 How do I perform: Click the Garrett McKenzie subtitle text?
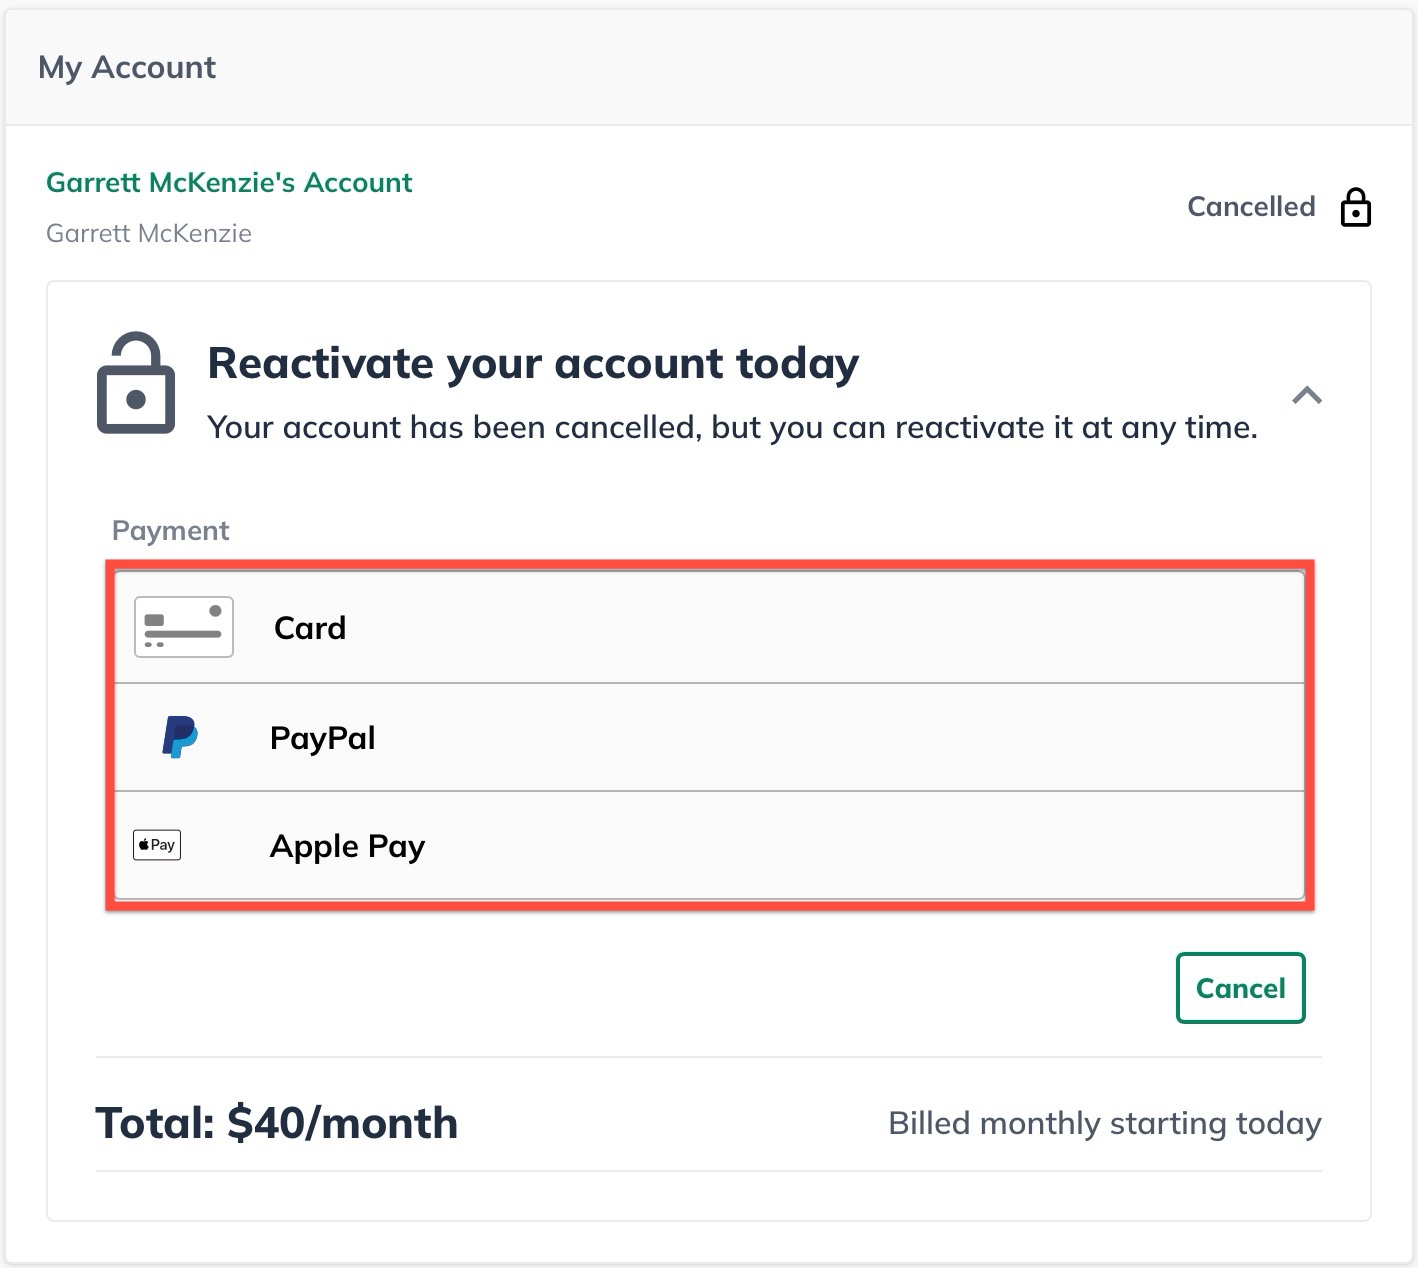click(x=148, y=233)
